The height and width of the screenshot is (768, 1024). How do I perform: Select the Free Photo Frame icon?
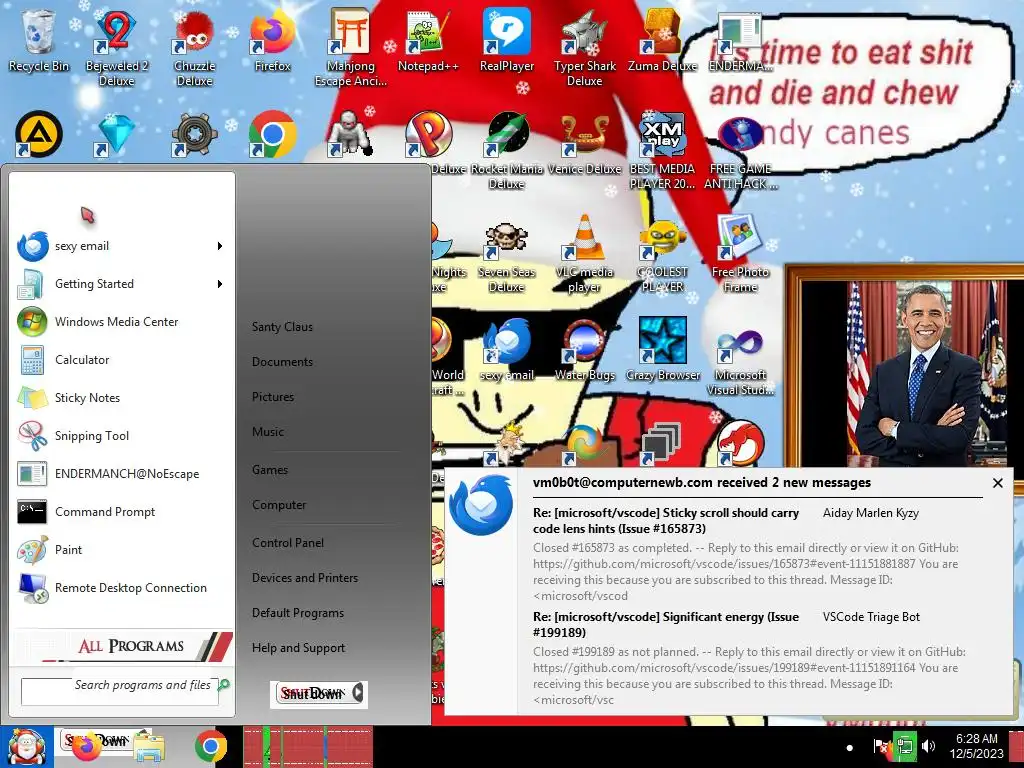coord(740,253)
